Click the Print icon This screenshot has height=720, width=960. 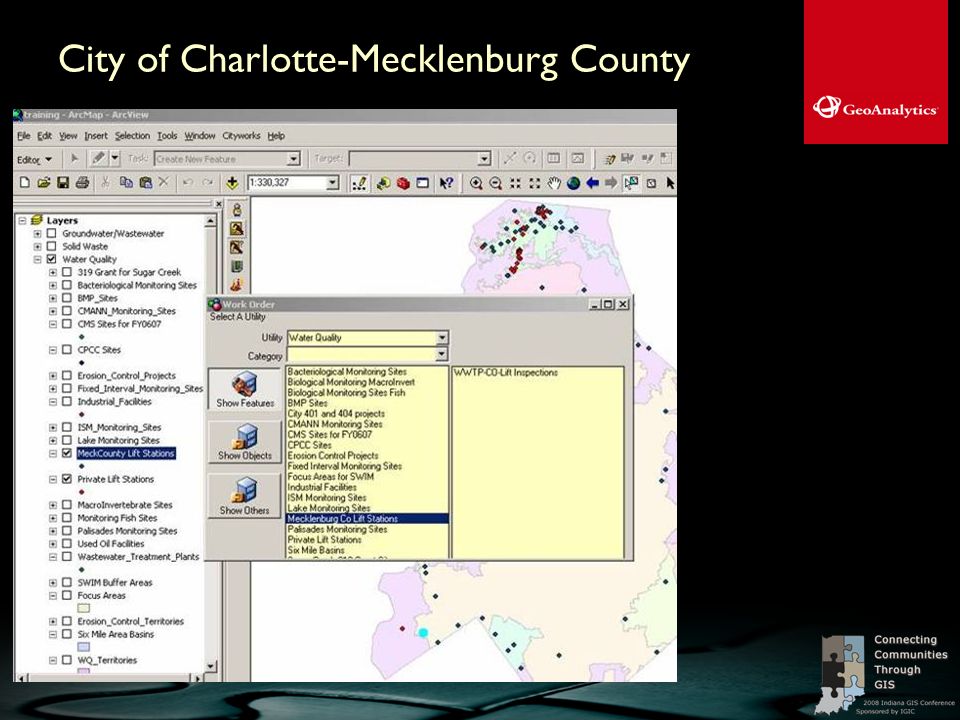click(83, 182)
